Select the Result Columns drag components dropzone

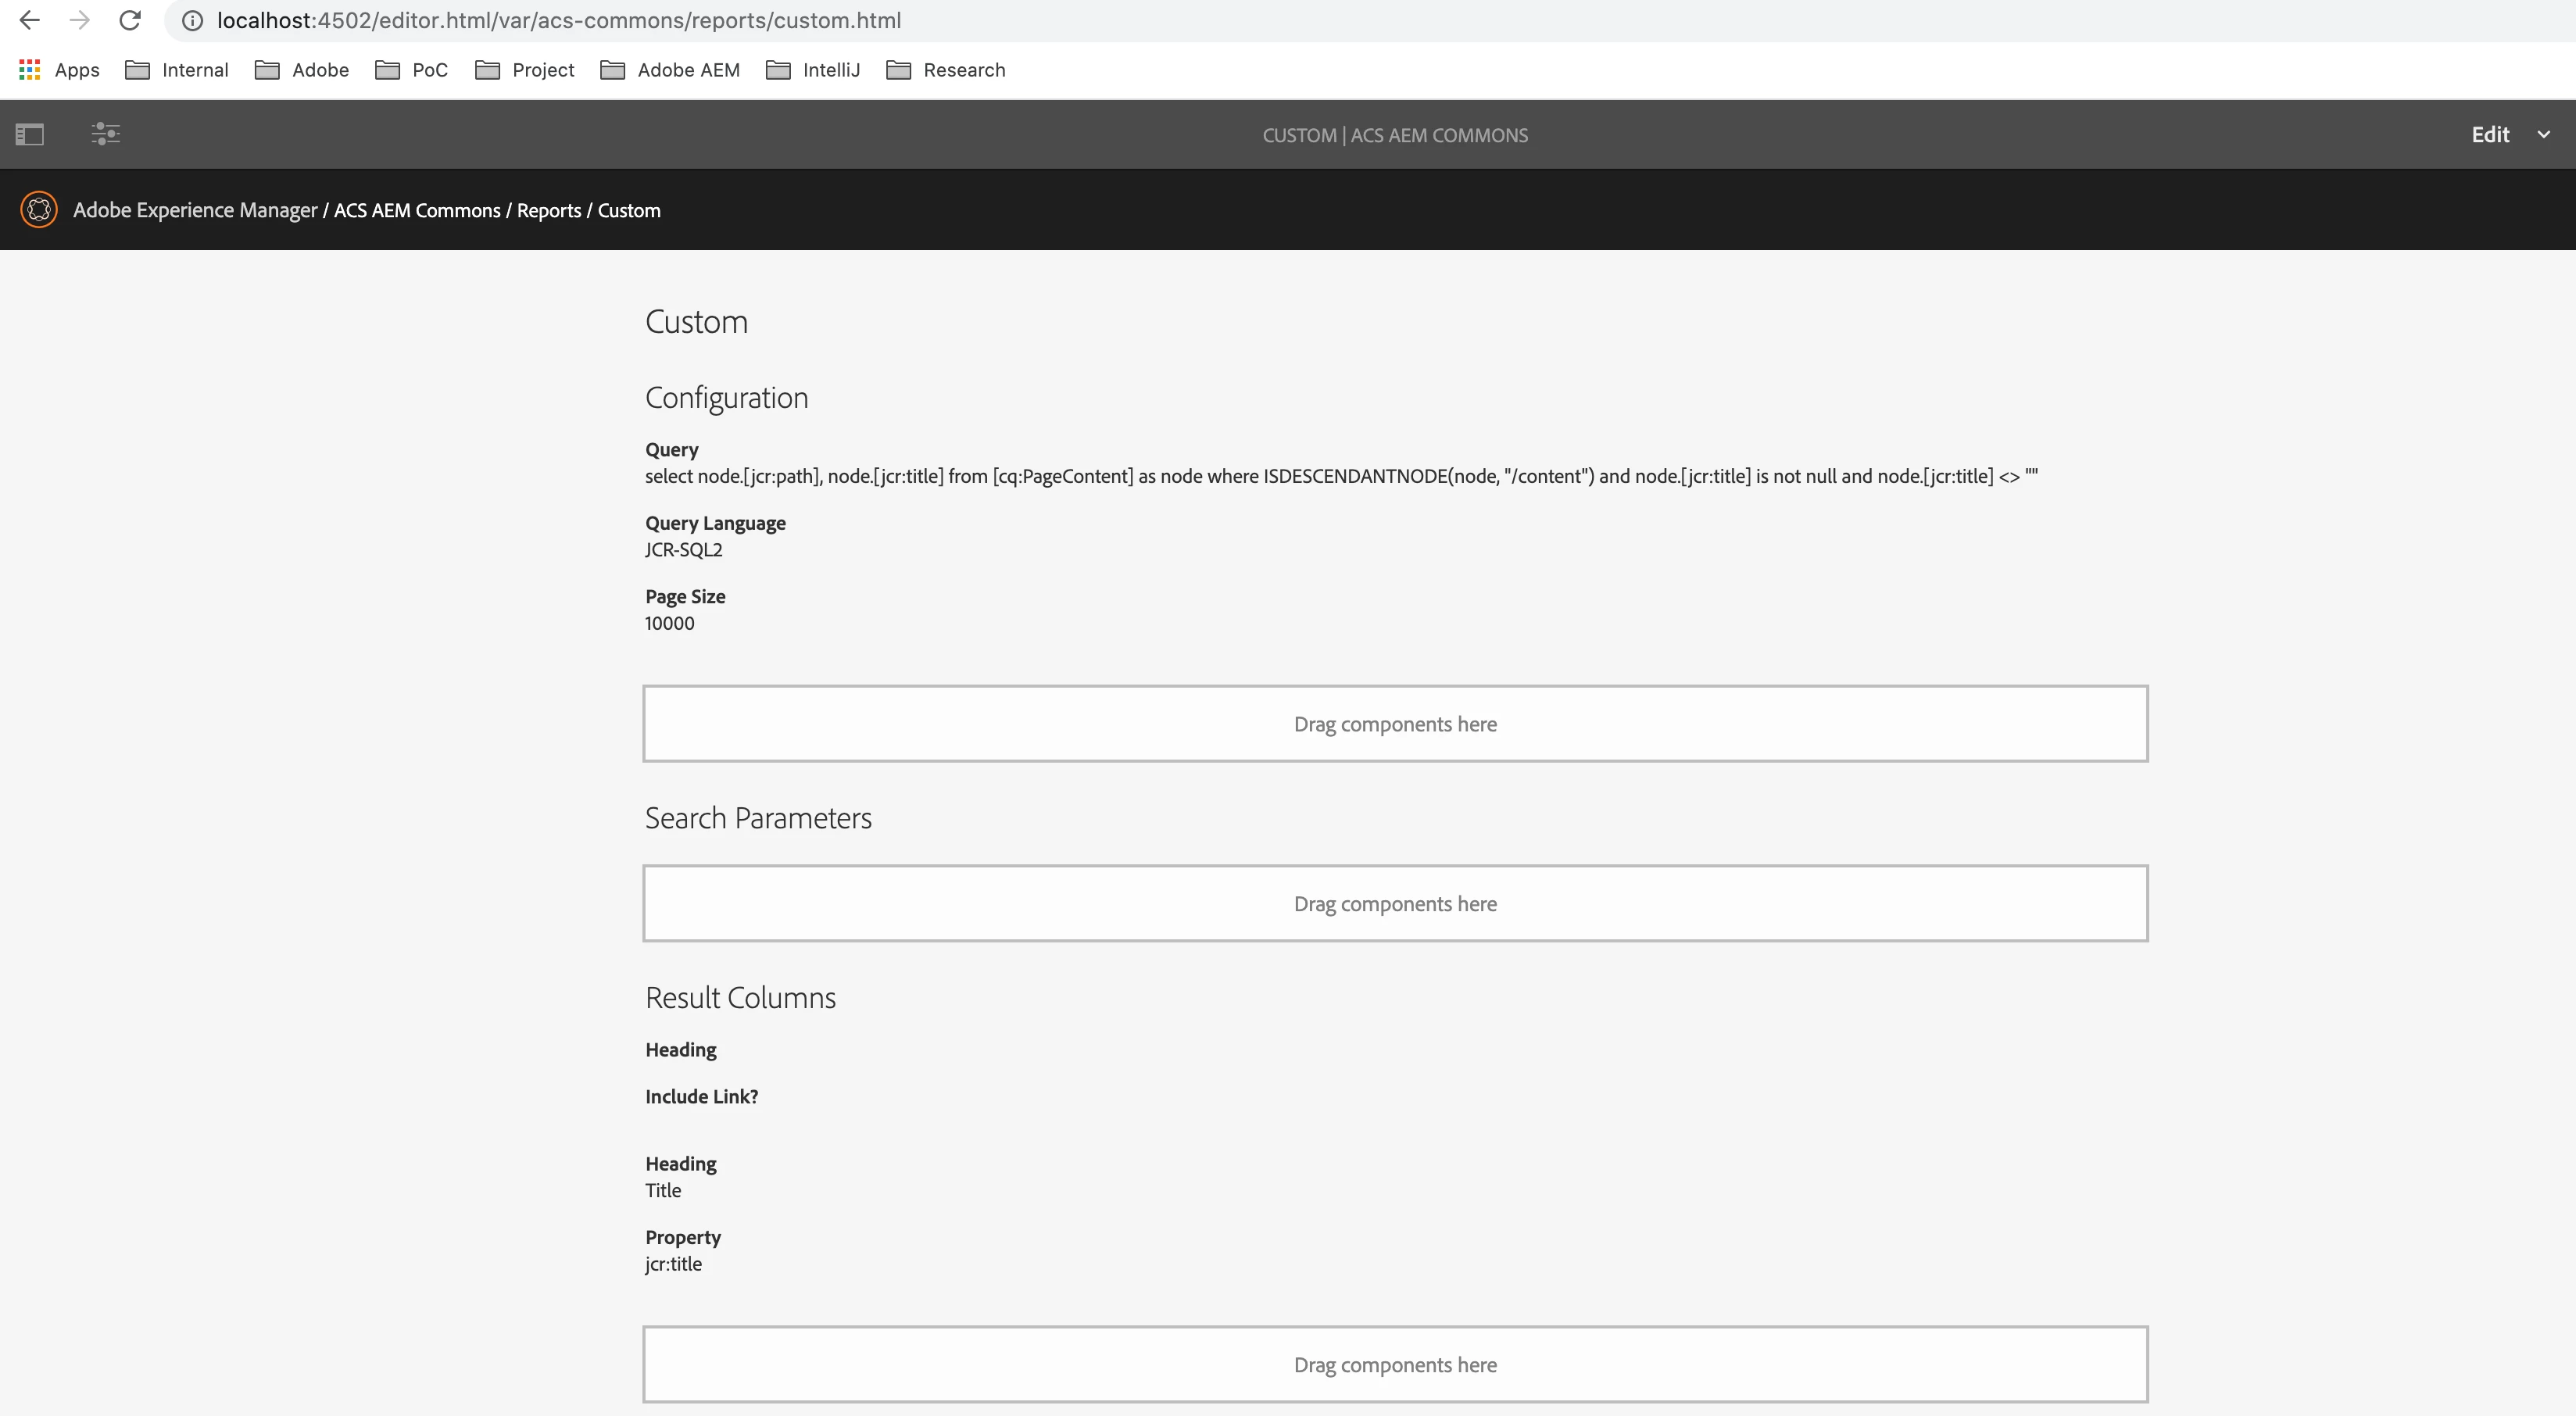point(1394,1365)
